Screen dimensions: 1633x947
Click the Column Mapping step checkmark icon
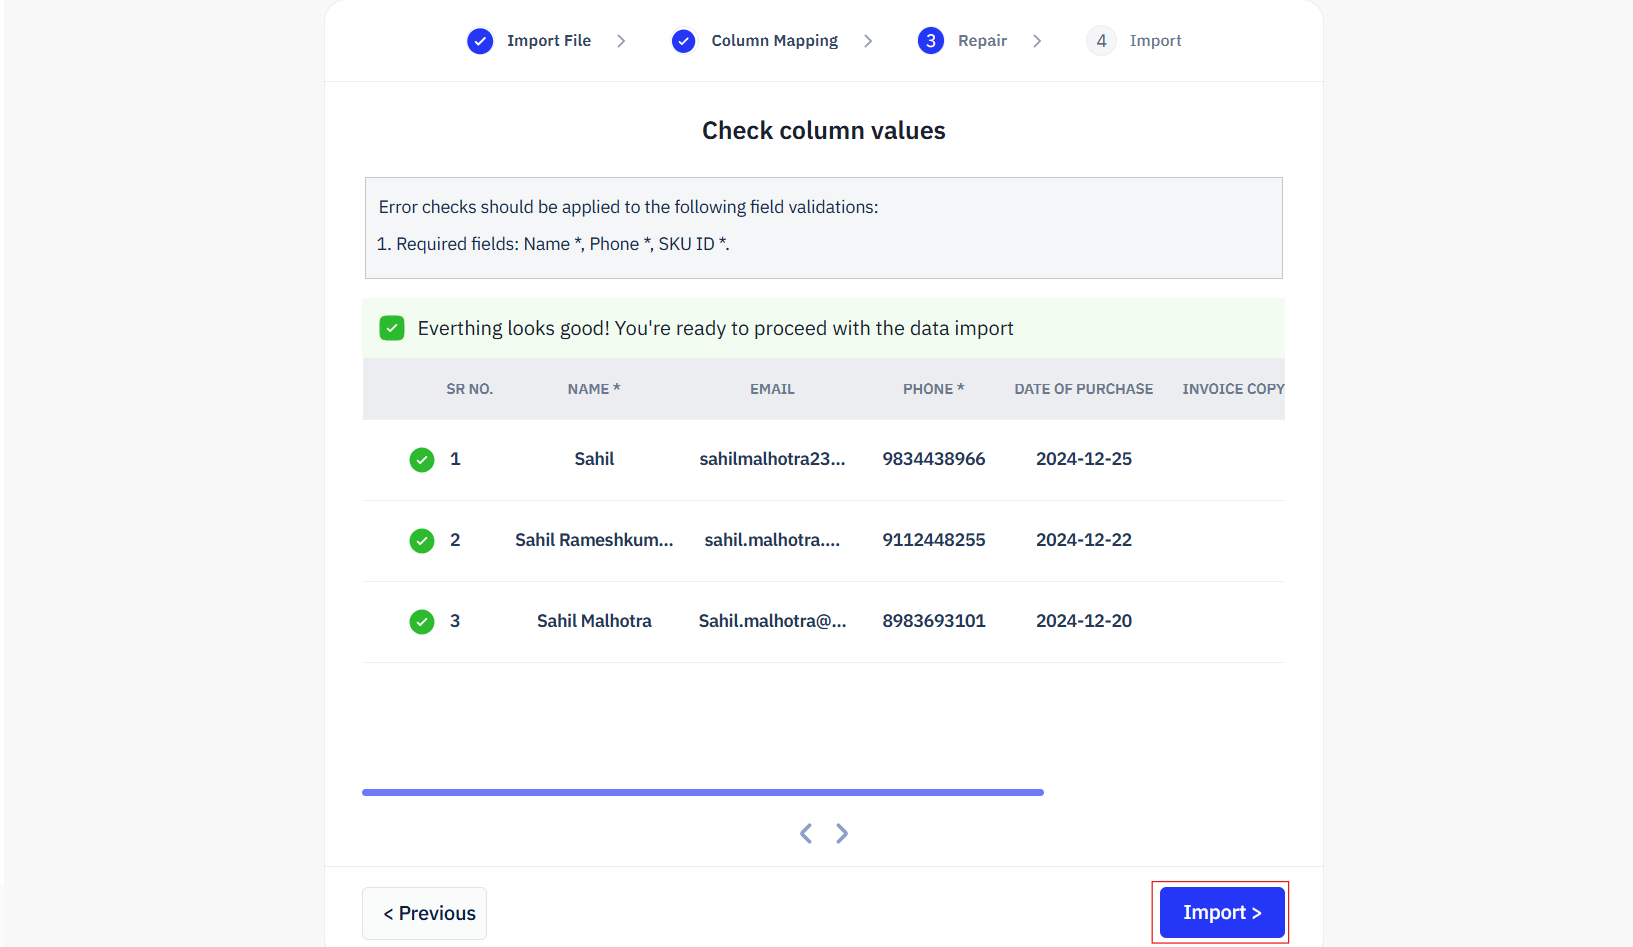(684, 41)
